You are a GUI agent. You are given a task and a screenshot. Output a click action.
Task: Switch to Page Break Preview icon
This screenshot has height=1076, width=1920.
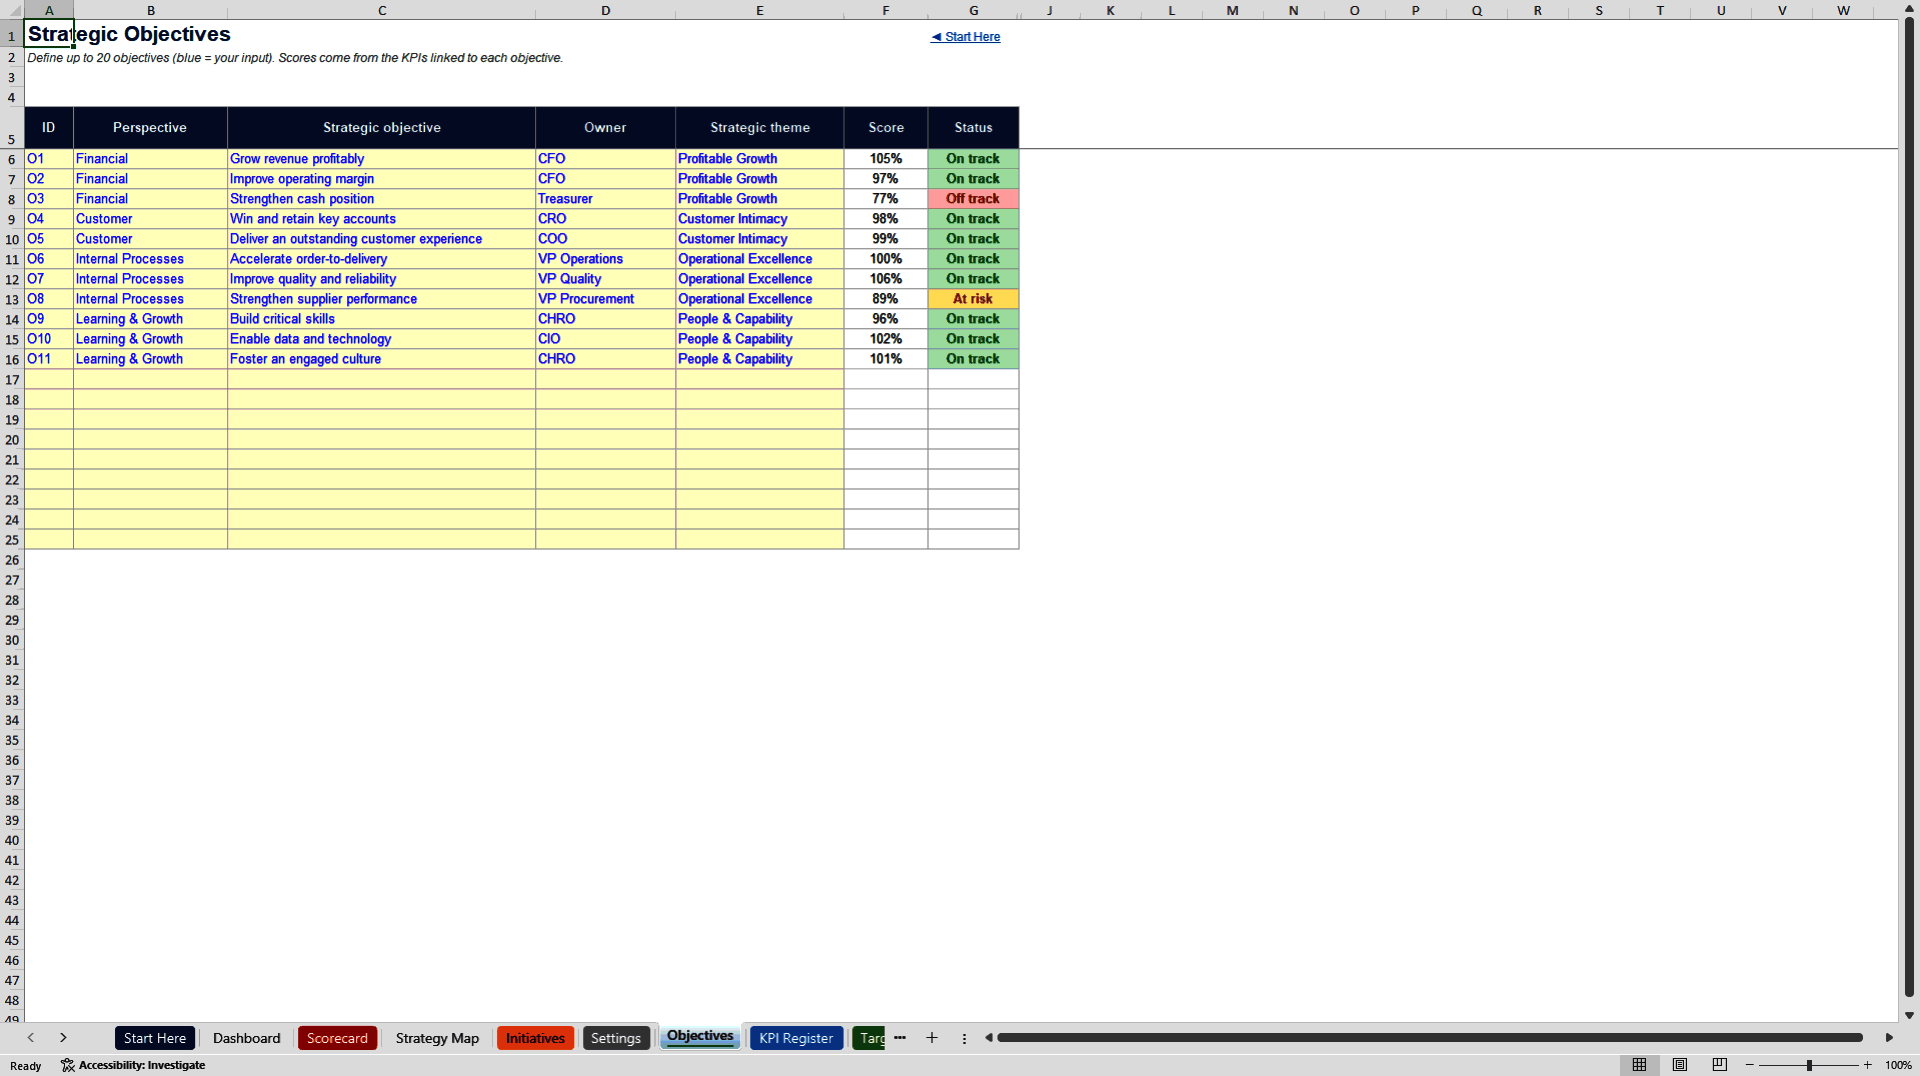tap(1720, 1065)
